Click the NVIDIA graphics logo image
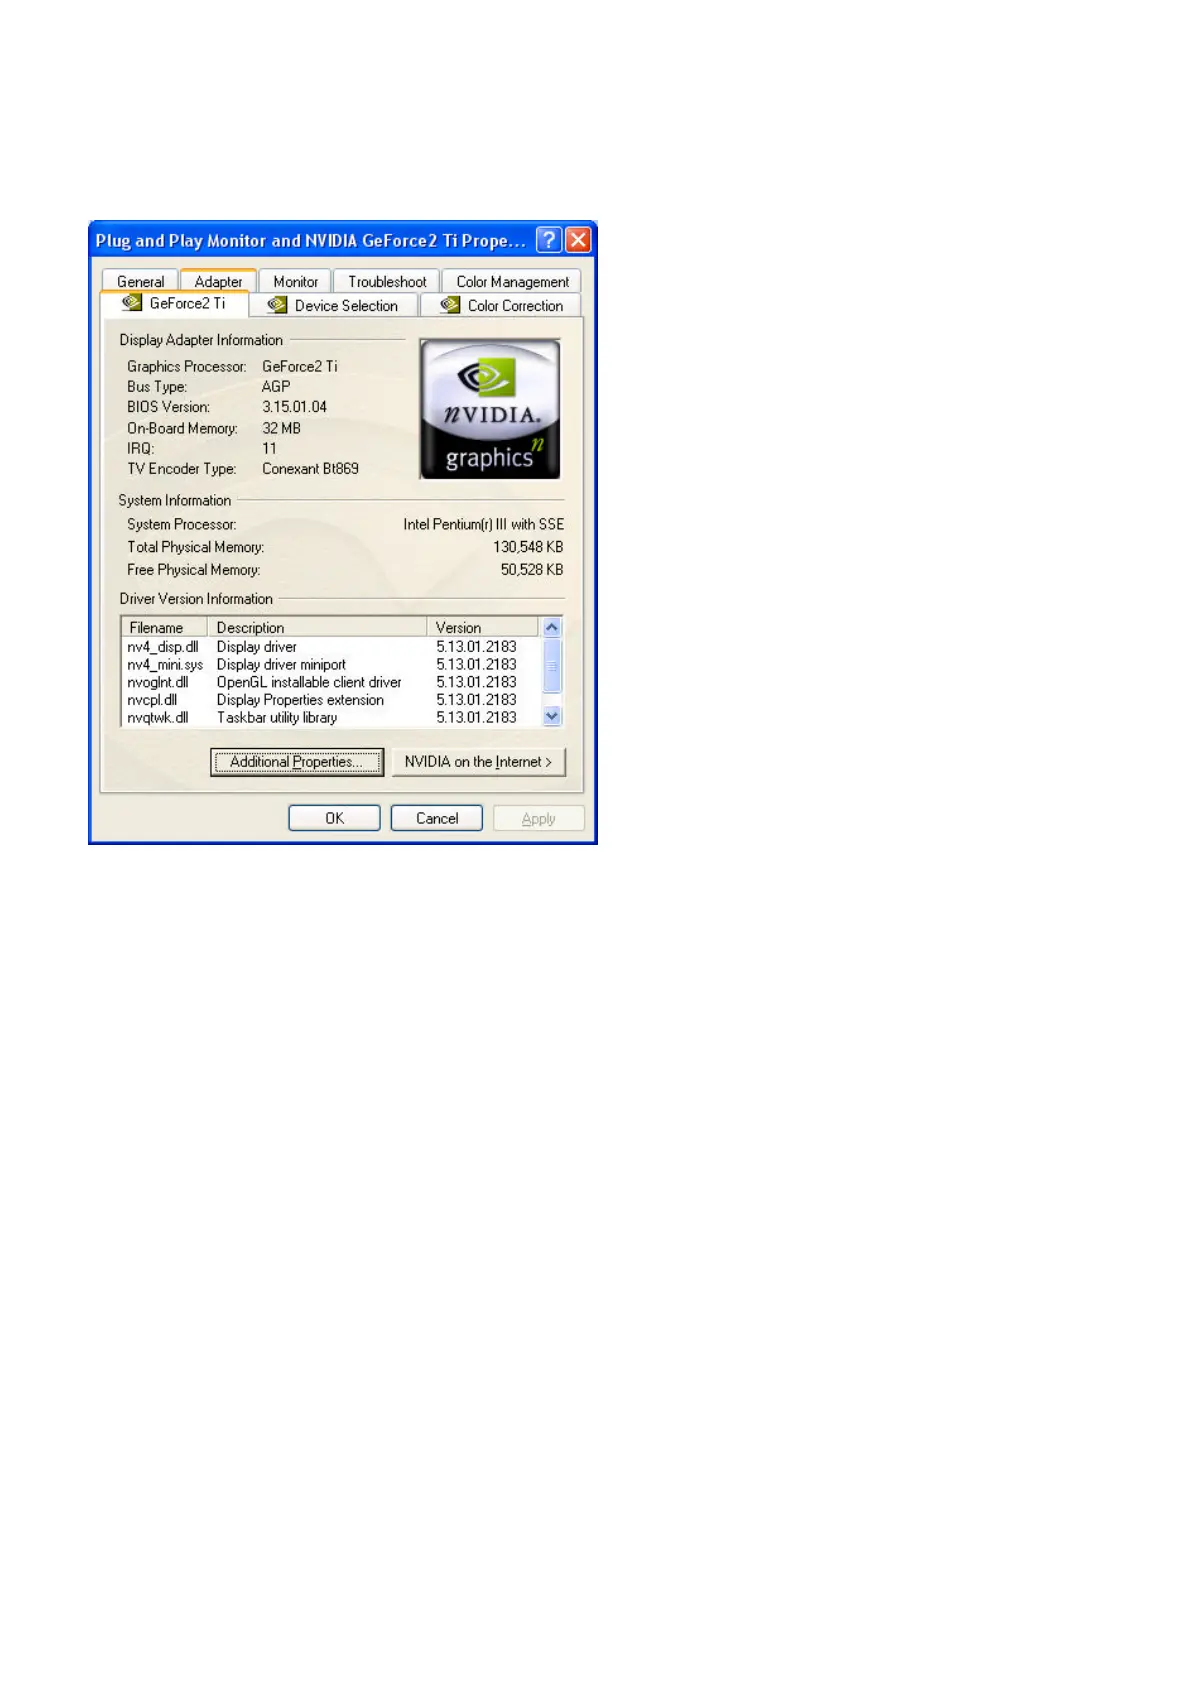1192x1684 pixels. [x=490, y=408]
